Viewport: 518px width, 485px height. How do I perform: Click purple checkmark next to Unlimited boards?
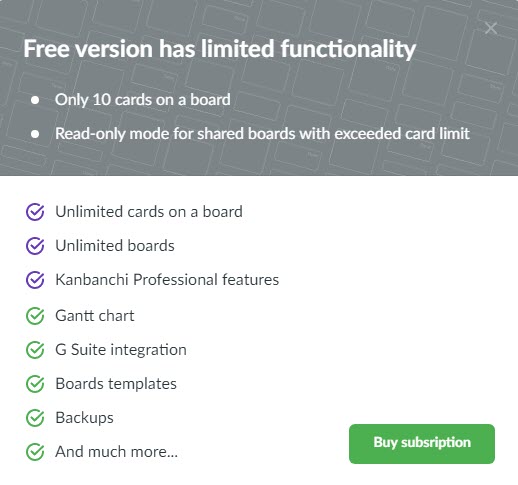click(35, 246)
